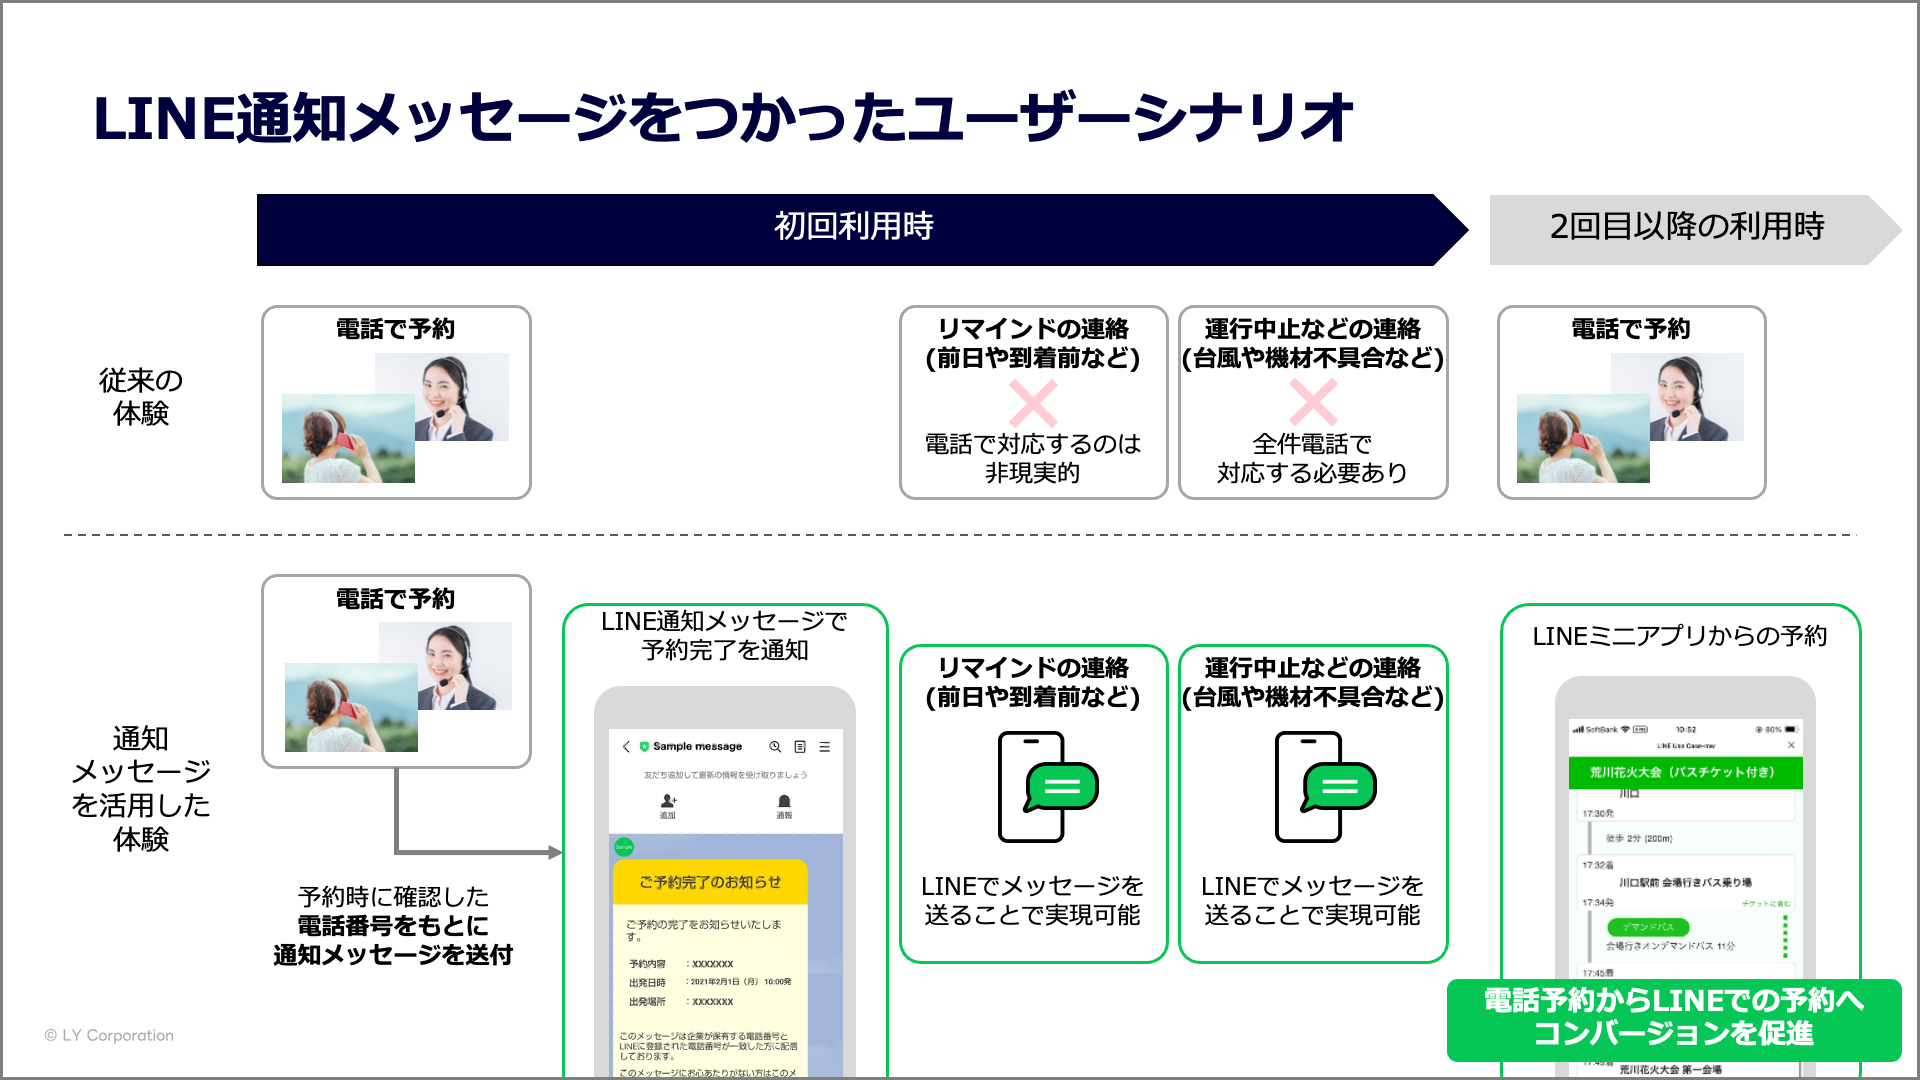Click the 荒川花火大会（バスチケット付き）green banner

pos(1684,772)
